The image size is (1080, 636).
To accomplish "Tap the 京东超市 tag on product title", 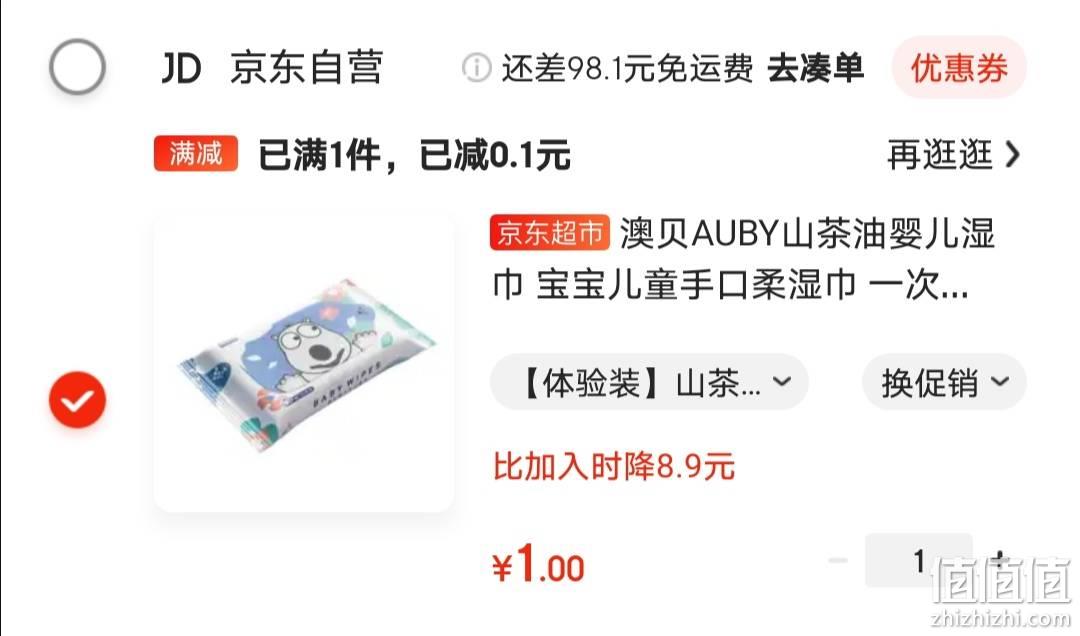I will point(550,233).
